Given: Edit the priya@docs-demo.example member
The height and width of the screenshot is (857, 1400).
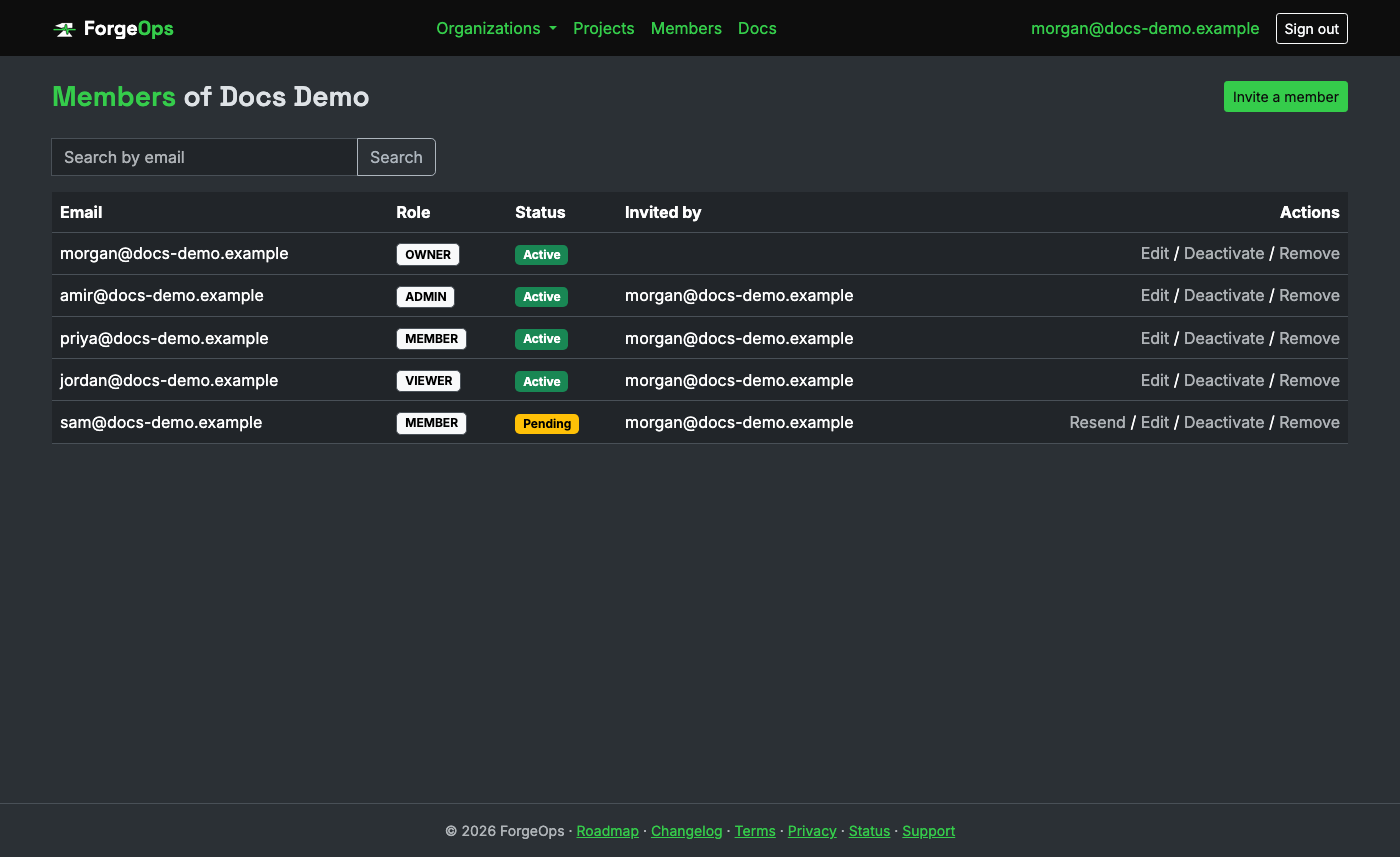Looking at the screenshot, I should tap(1155, 338).
